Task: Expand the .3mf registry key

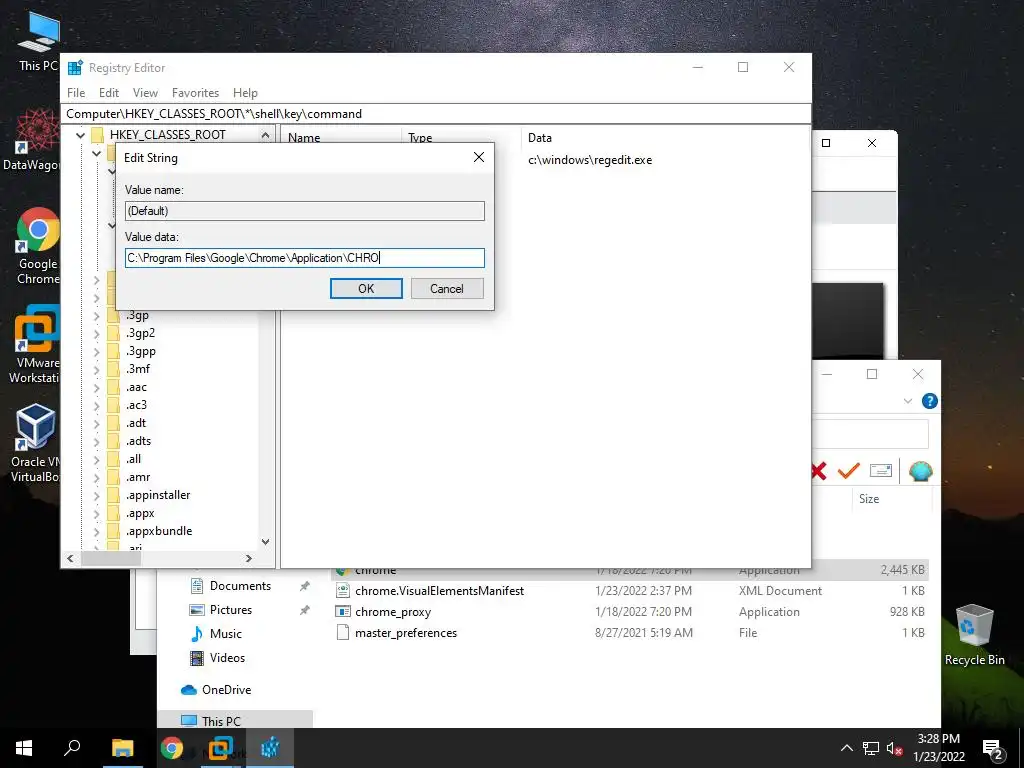Action: (97, 370)
